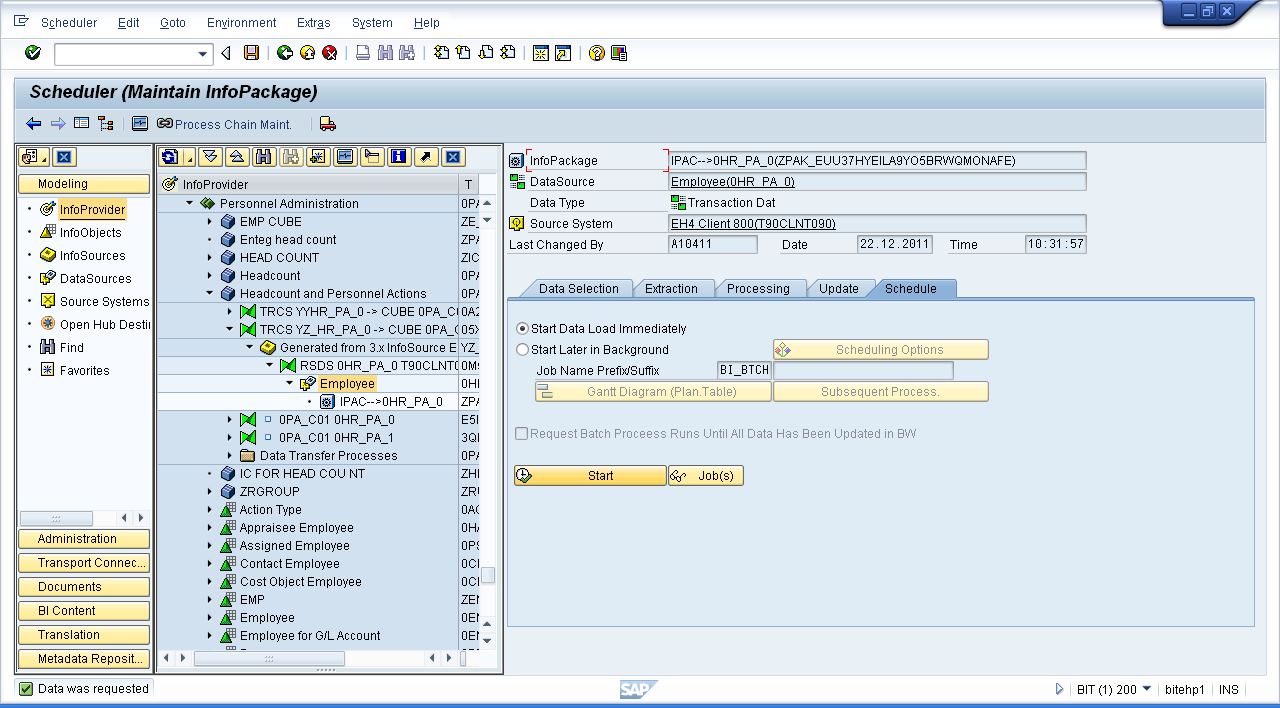Image resolution: width=1280 pixels, height=708 pixels.
Task: Select Start Data Load Immediately option
Action: point(522,328)
